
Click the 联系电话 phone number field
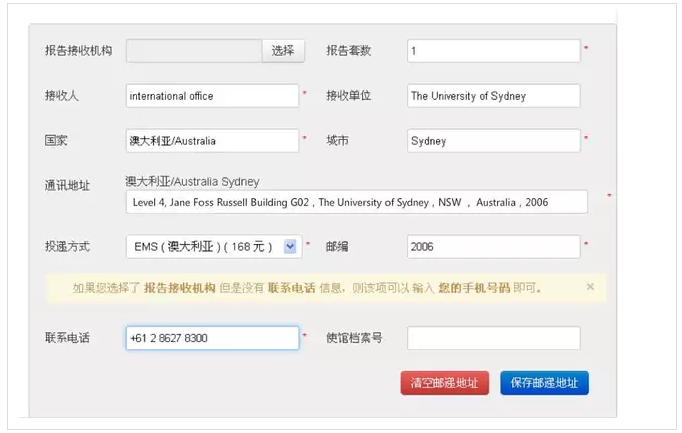(213, 338)
